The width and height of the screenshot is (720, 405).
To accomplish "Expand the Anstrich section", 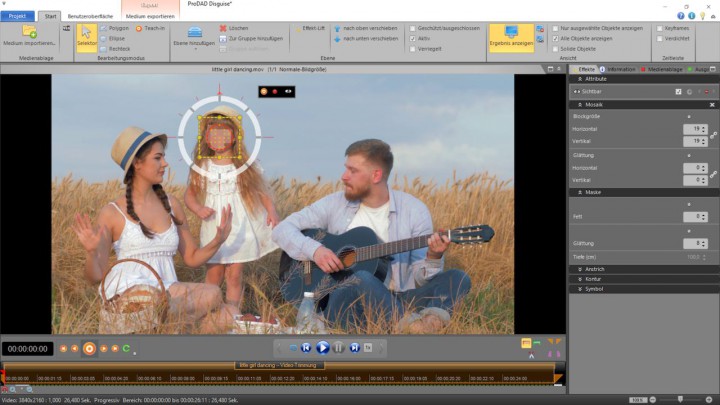I will tap(594, 269).
